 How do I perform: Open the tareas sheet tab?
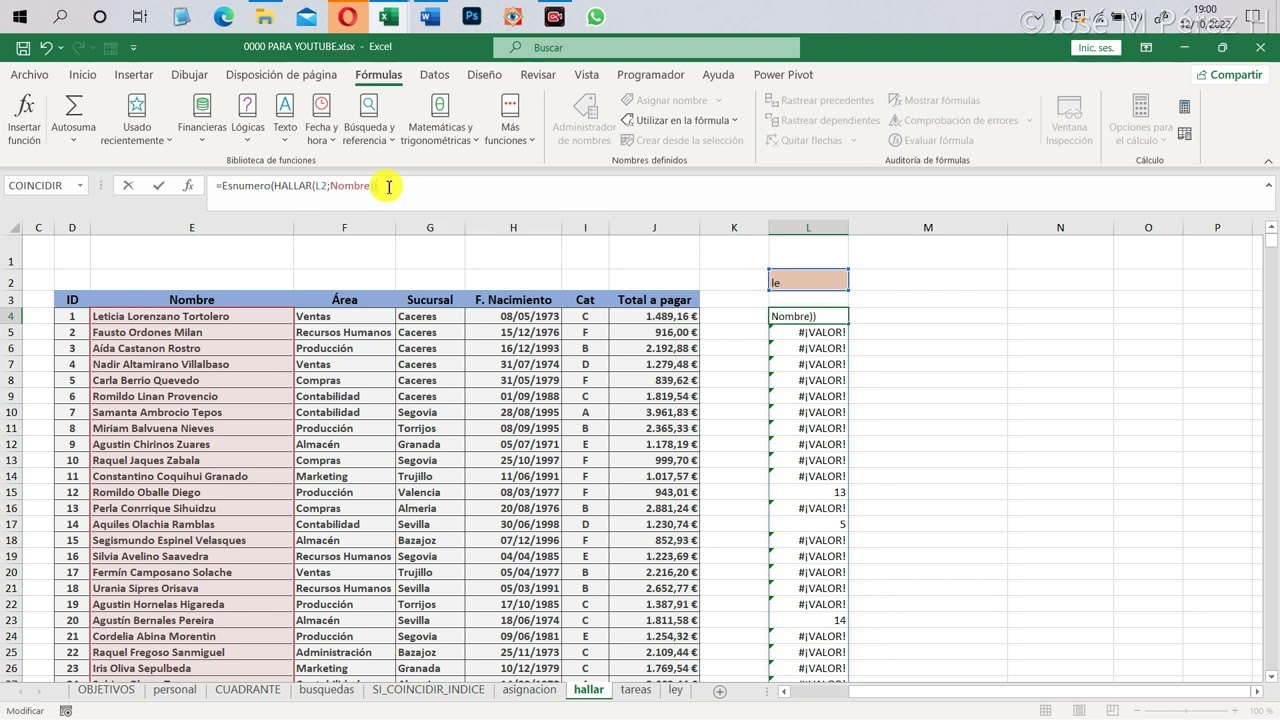tap(636, 690)
